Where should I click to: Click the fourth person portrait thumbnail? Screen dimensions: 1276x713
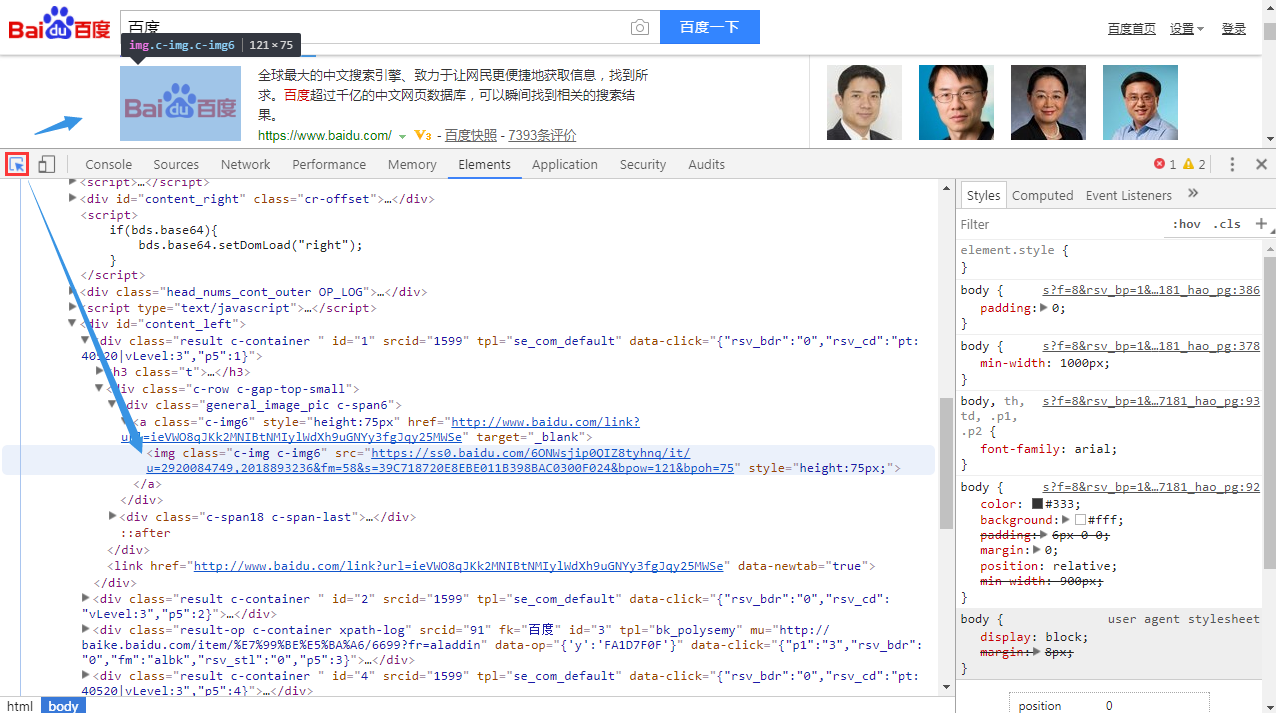tap(1140, 103)
